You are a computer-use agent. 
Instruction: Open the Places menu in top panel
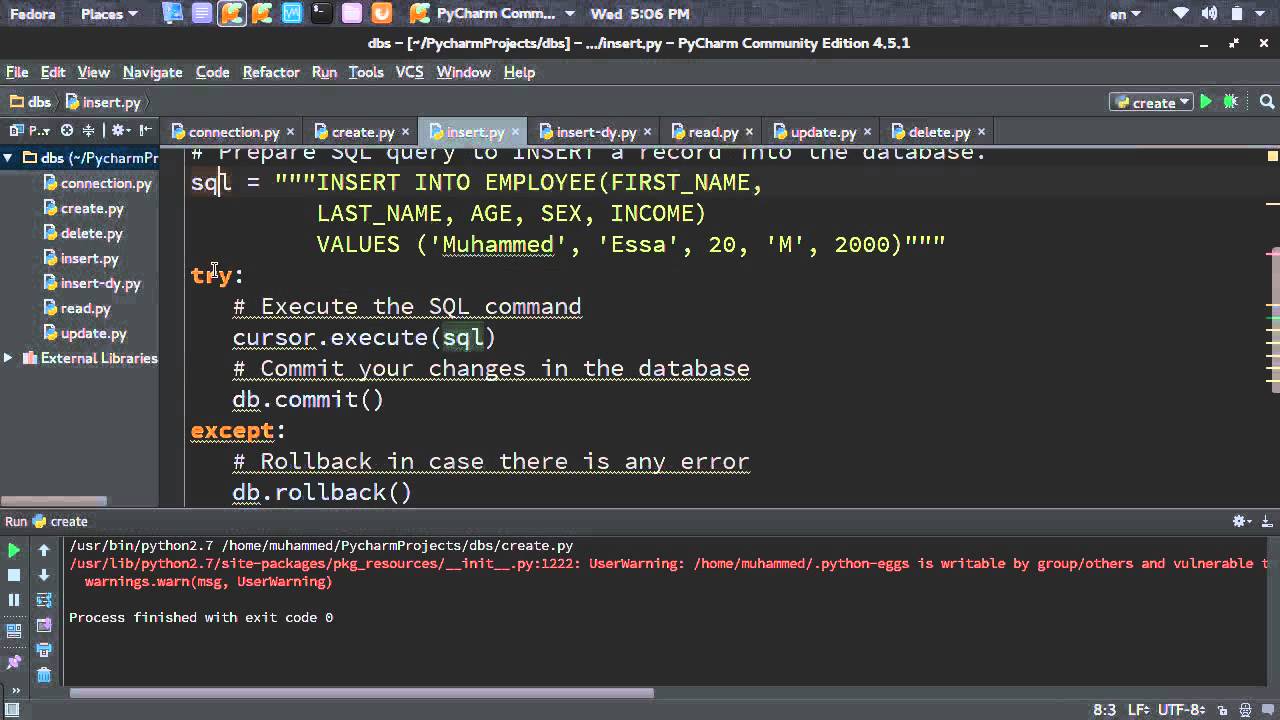pos(109,14)
